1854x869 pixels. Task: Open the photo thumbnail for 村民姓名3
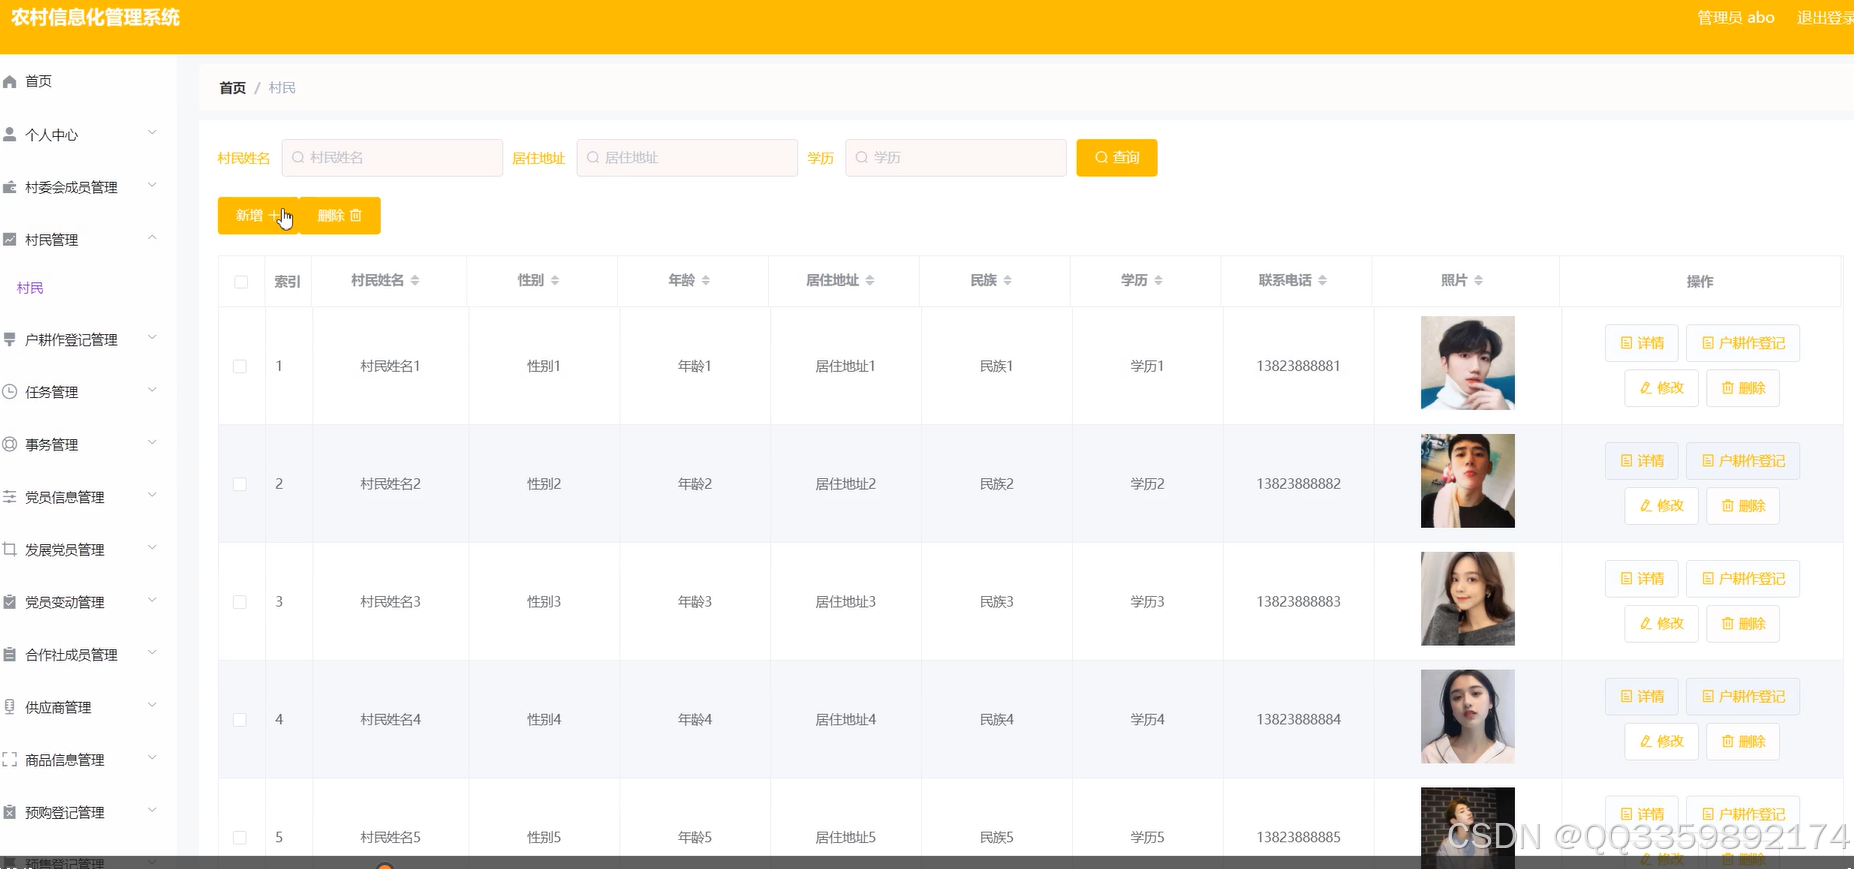1468,599
